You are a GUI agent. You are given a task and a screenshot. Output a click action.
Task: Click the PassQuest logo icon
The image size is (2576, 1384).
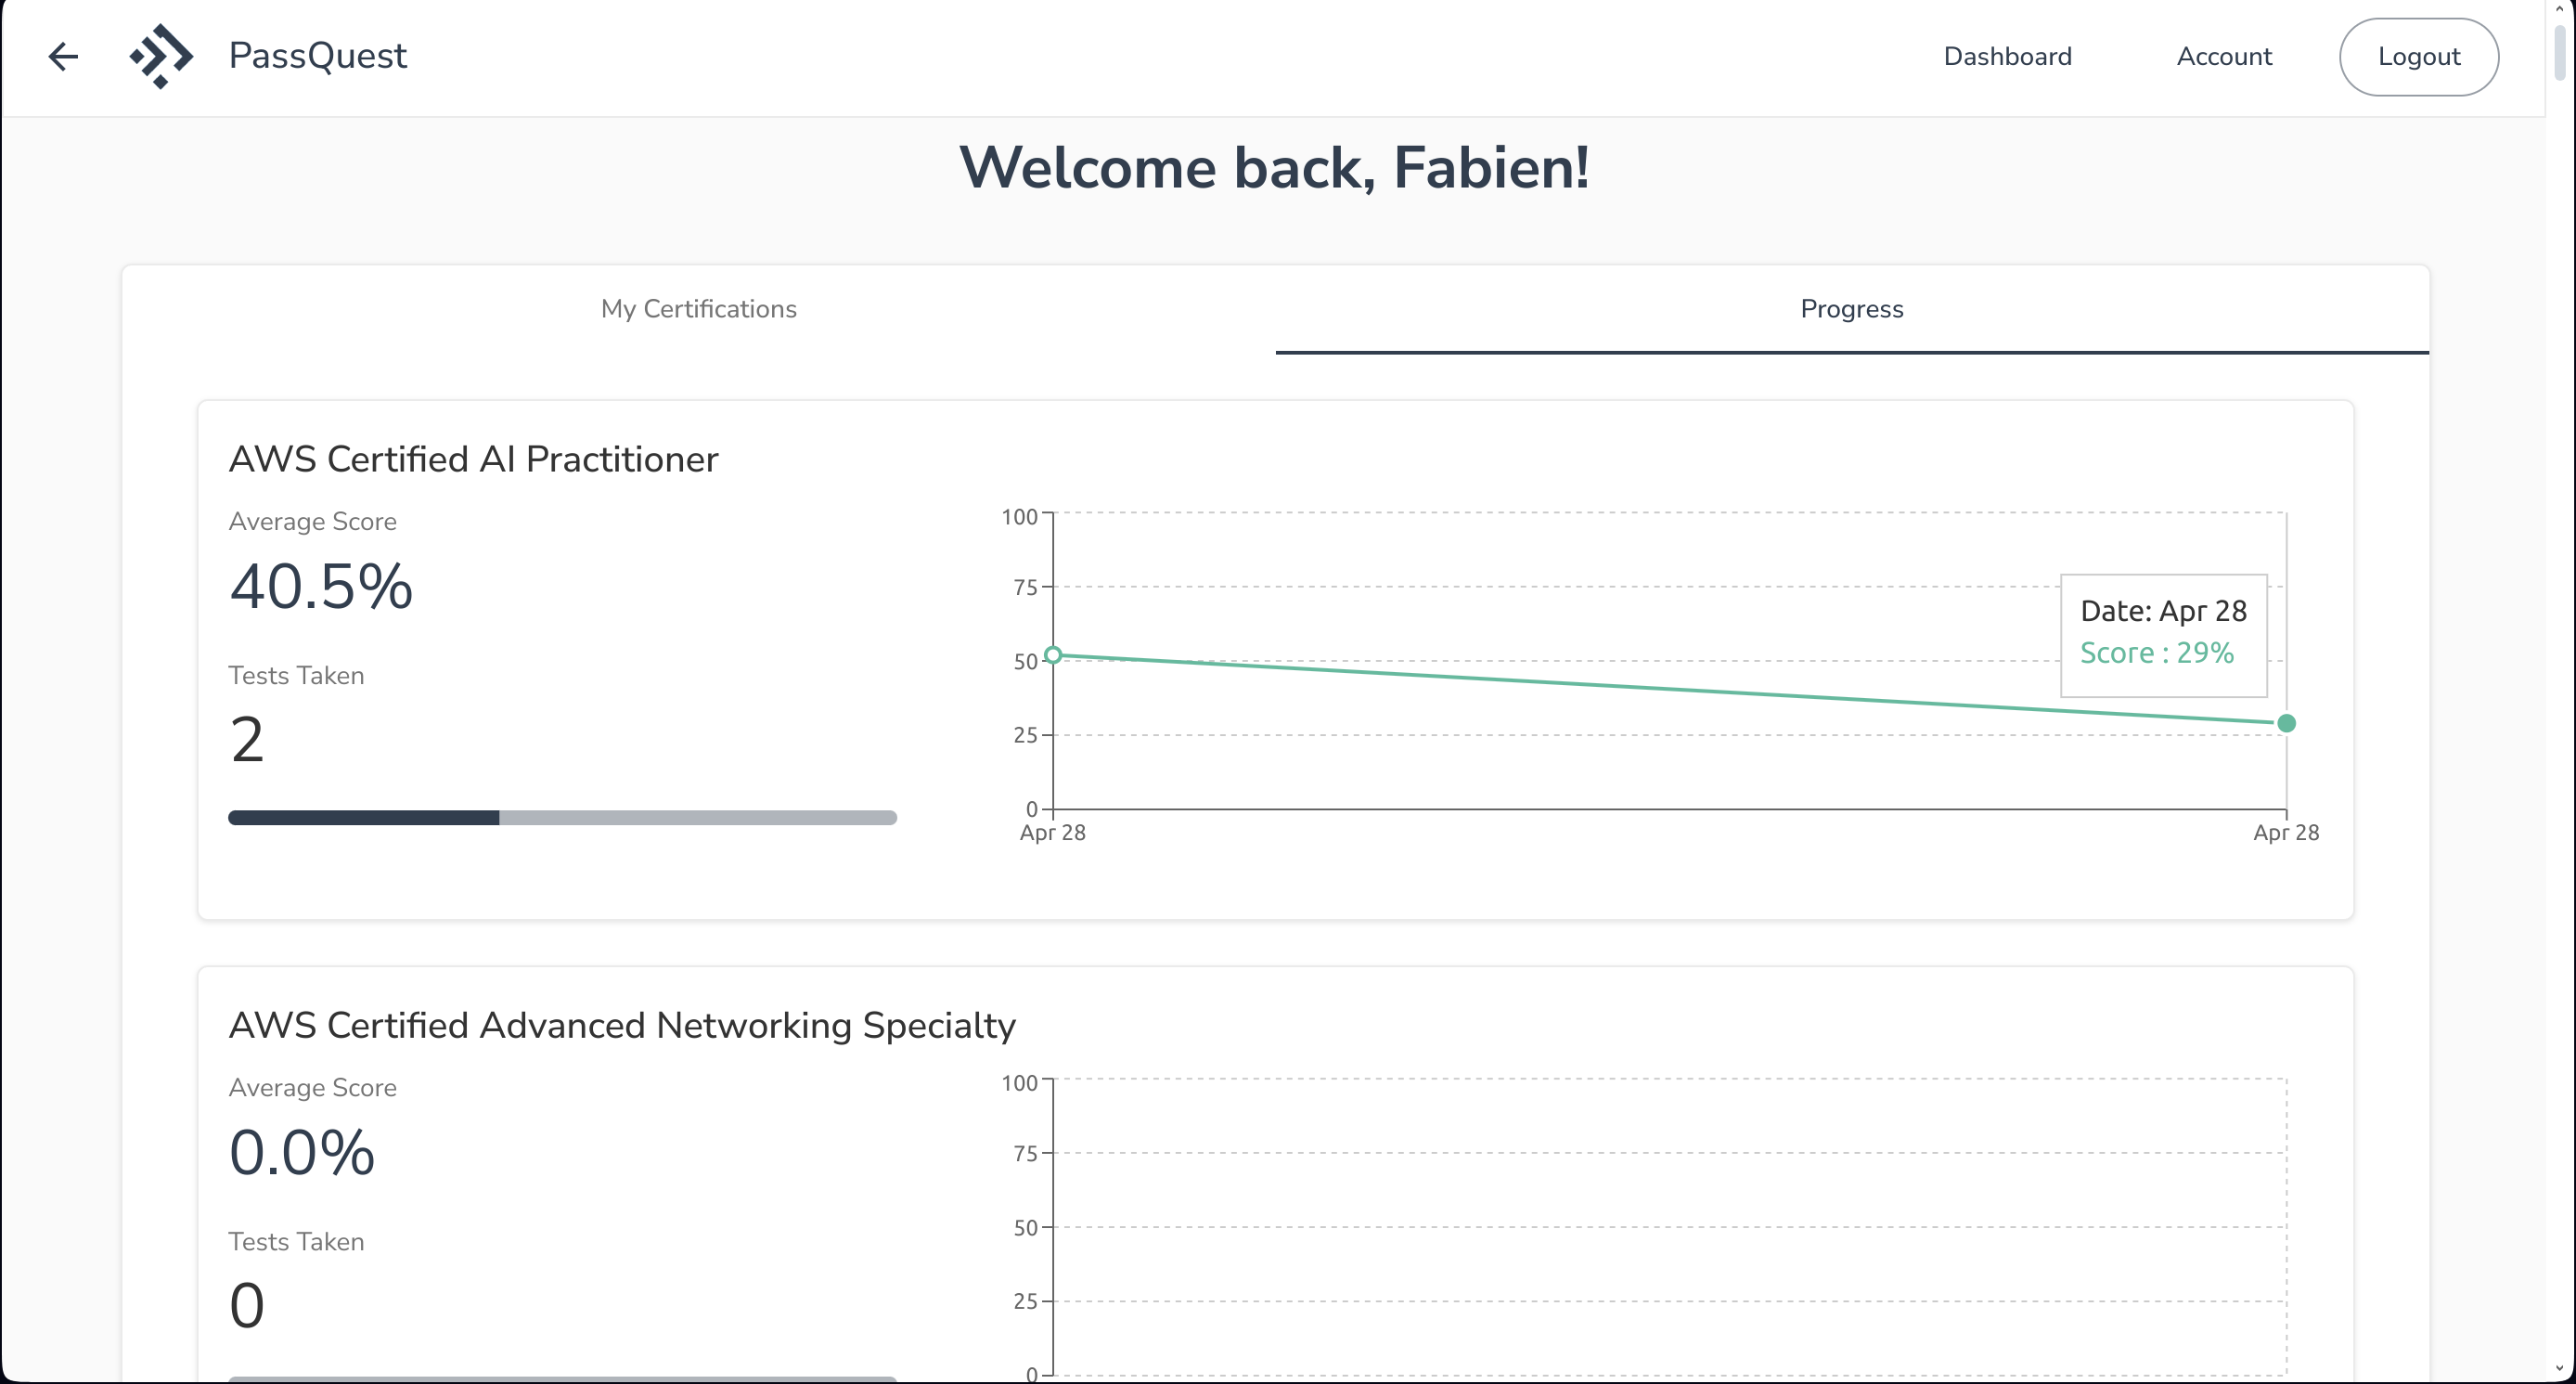161,56
